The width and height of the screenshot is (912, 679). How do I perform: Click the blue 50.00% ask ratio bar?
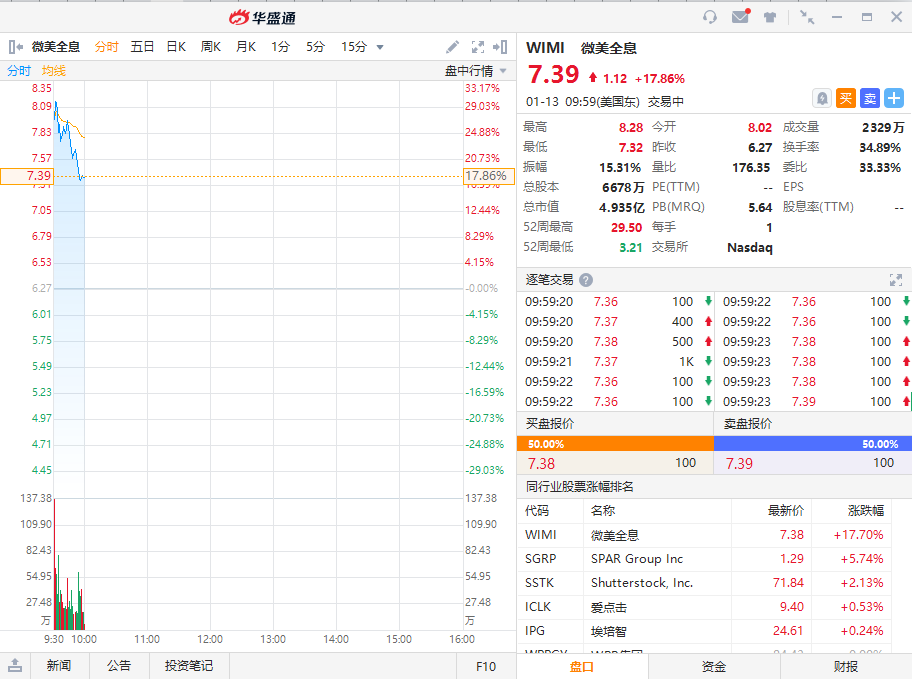click(x=813, y=444)
